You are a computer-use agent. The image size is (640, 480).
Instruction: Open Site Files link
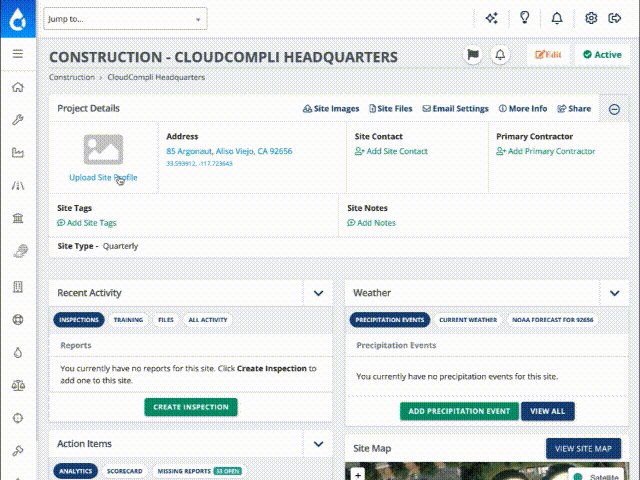click(x=391, y=109)
